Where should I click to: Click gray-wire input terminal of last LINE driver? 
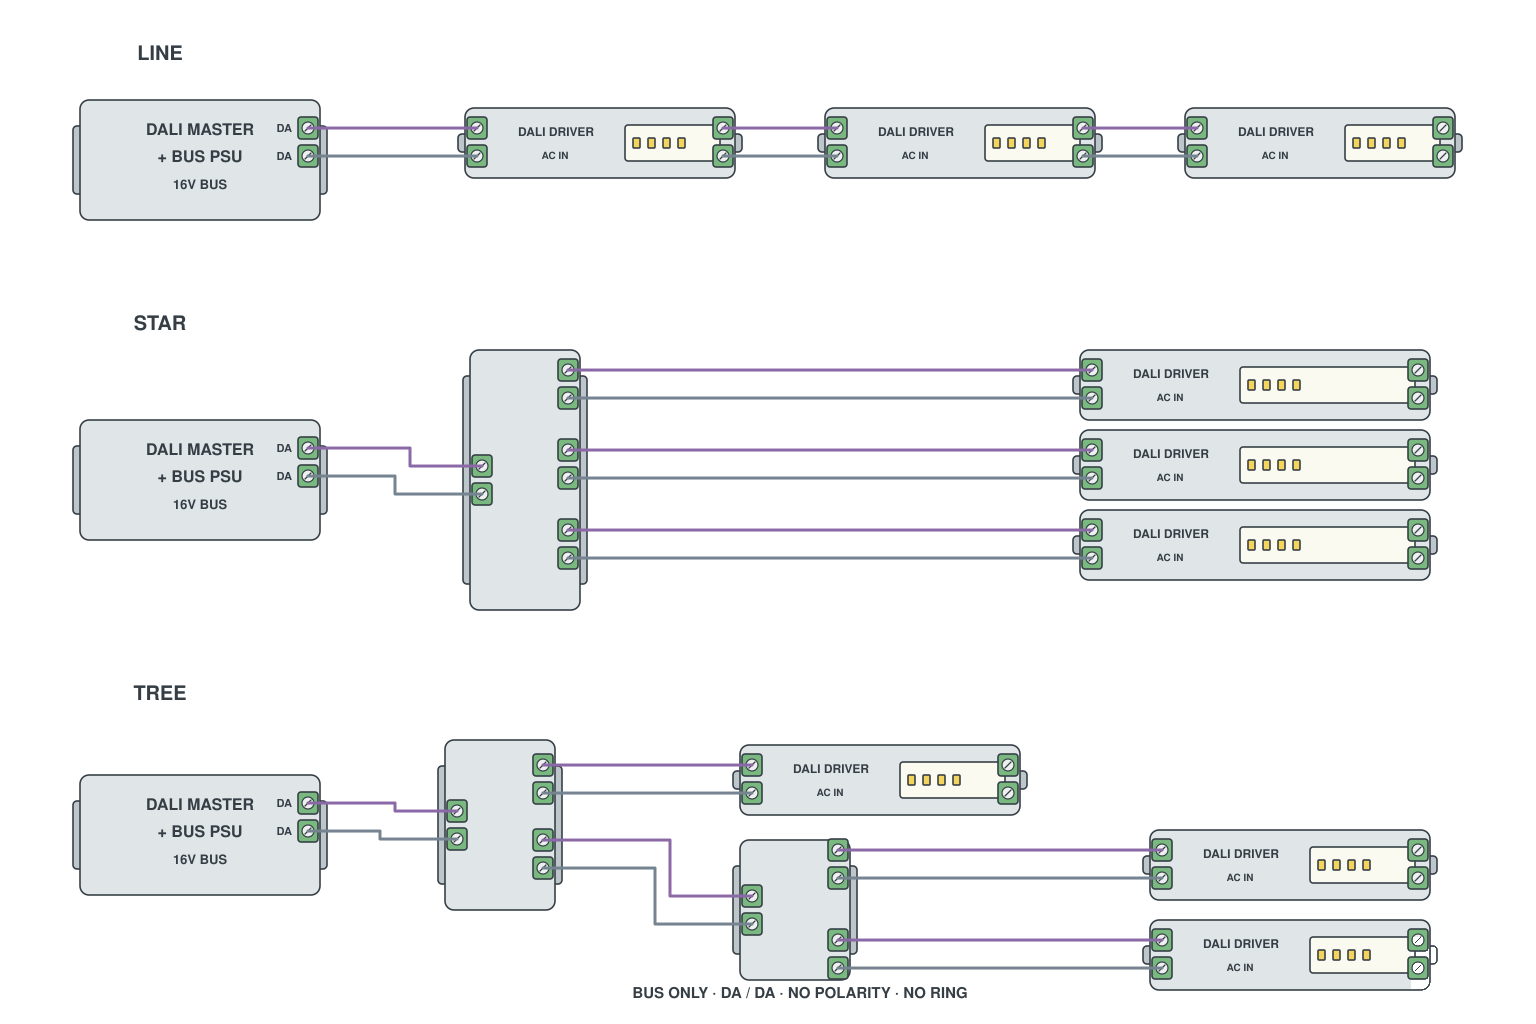pyautogui.click(x=1197, y=156)
